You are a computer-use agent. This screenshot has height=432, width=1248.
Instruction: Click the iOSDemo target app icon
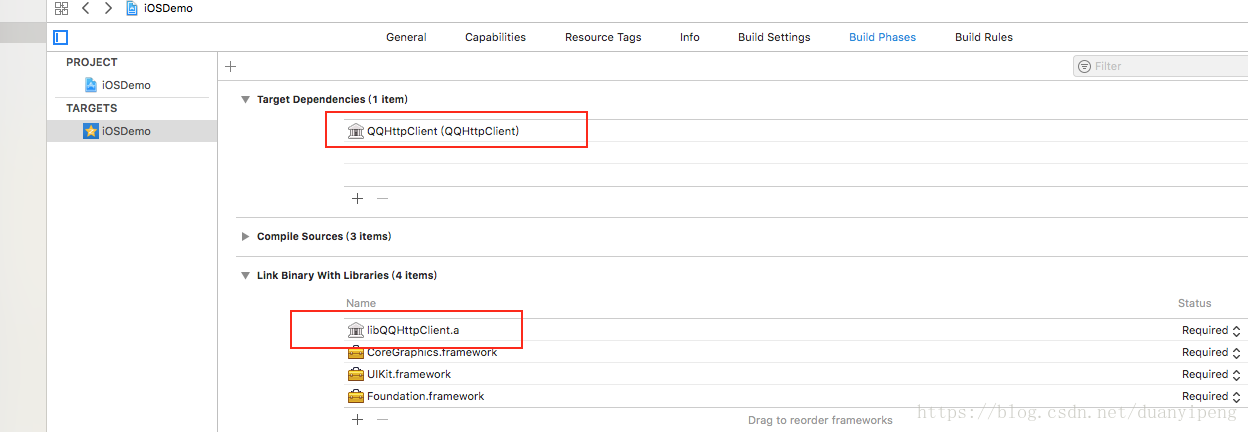(91, 131)
